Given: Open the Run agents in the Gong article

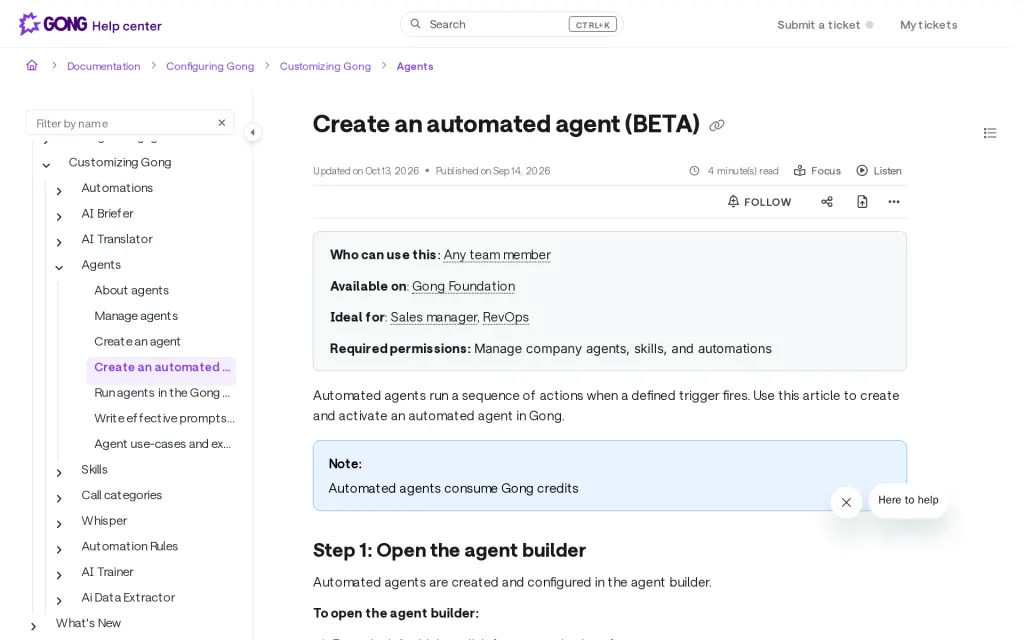Looking at the screenshot, I should click(162, 392).
